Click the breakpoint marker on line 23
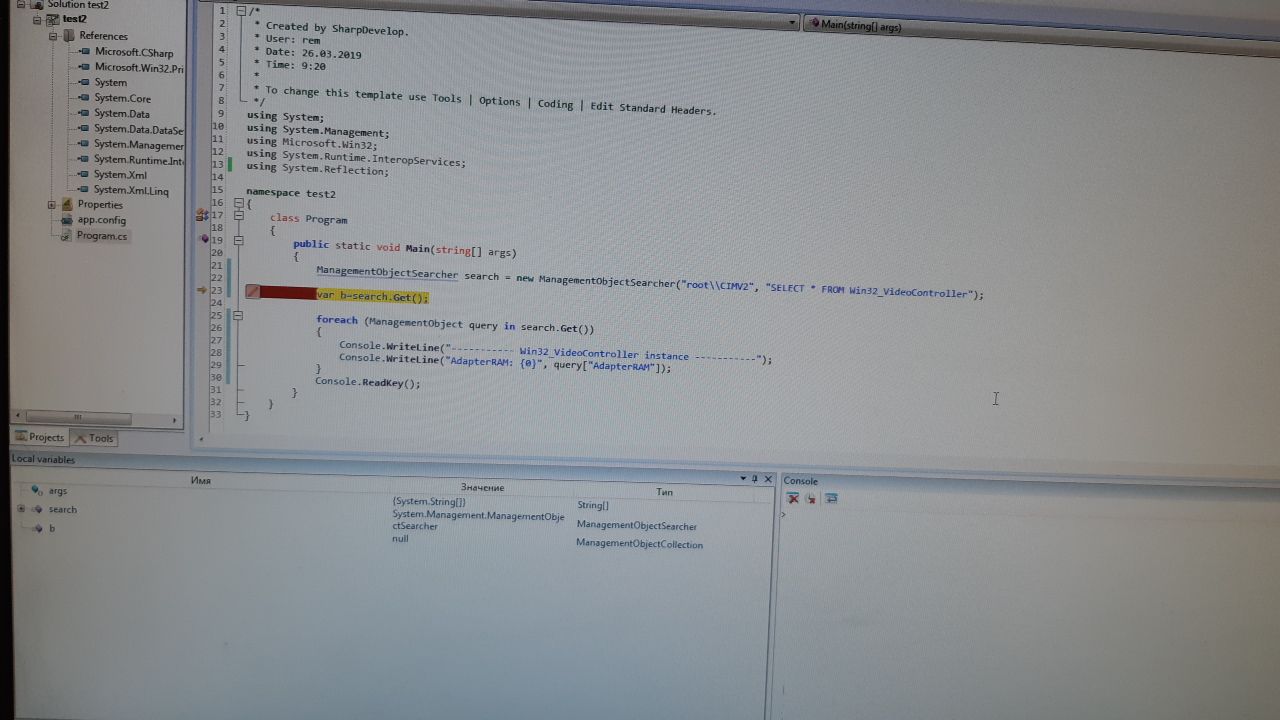 253,292
